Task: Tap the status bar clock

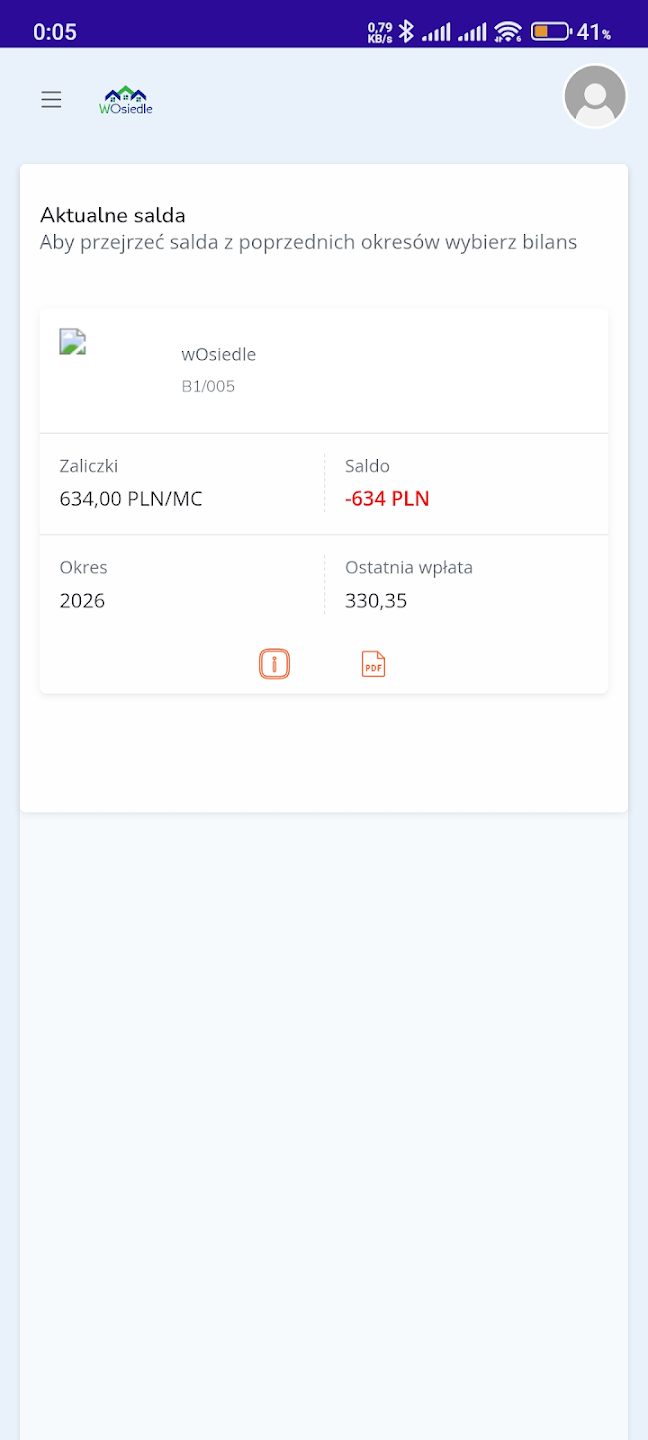Action: (x=55, y=32)
